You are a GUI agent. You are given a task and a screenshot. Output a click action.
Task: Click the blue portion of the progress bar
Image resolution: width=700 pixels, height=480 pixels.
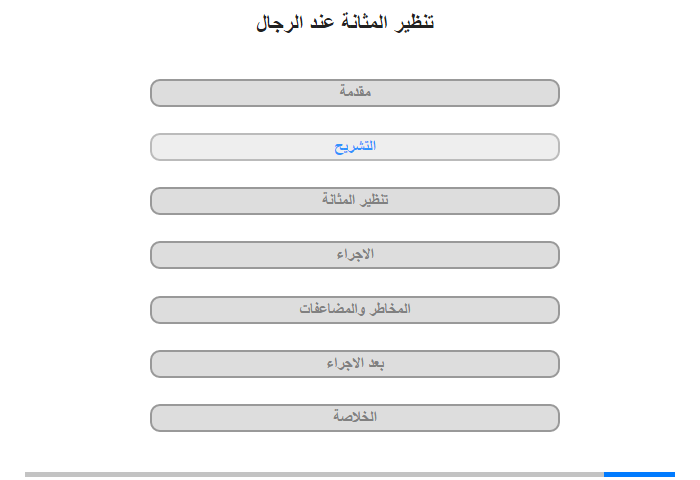pyautogui.click(x=639, y=474)
